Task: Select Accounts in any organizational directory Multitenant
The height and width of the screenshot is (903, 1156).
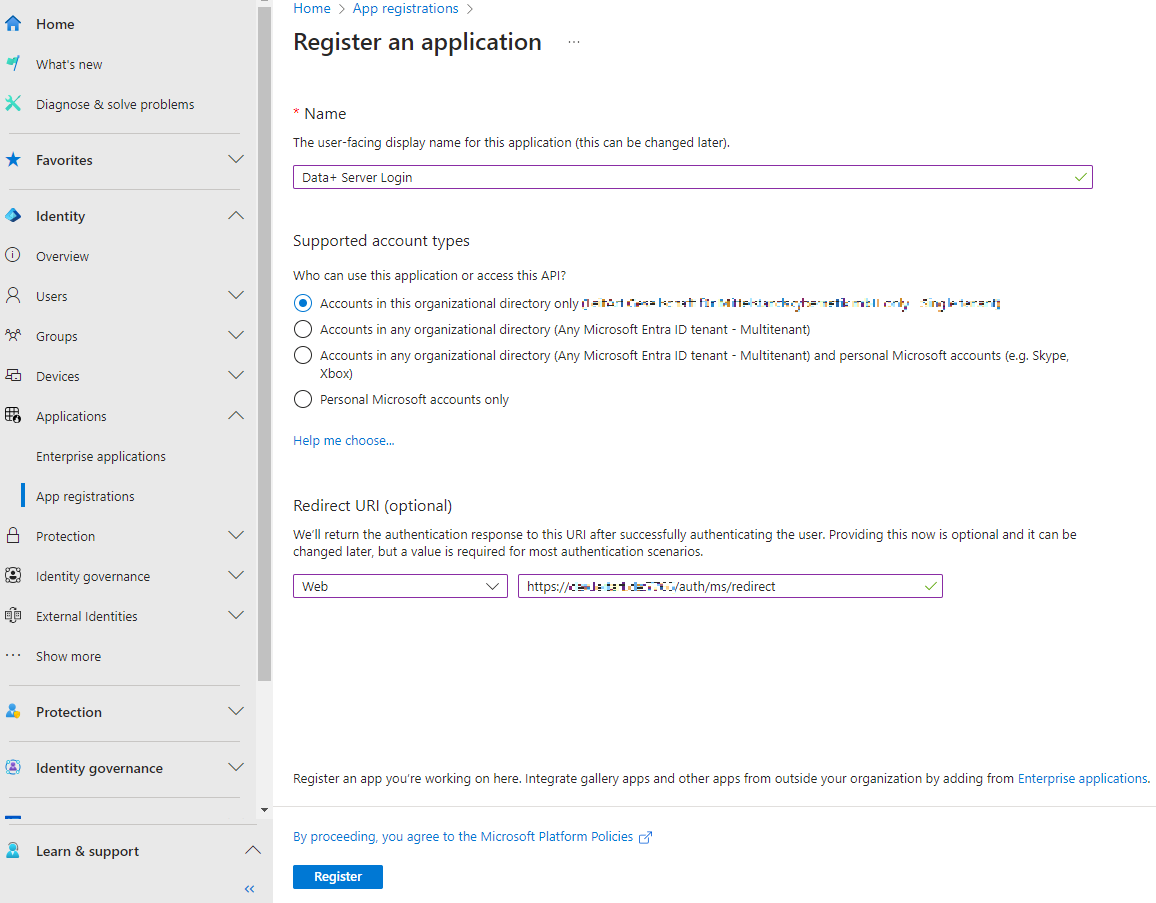Action: (x=303, y=329)
